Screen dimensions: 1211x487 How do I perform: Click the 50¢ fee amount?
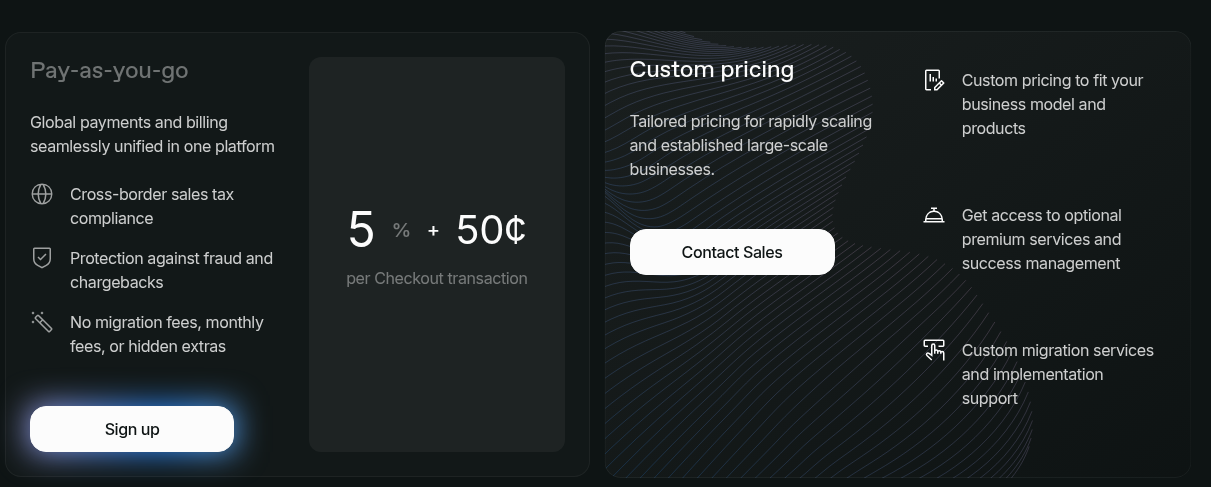coord(491,230)
